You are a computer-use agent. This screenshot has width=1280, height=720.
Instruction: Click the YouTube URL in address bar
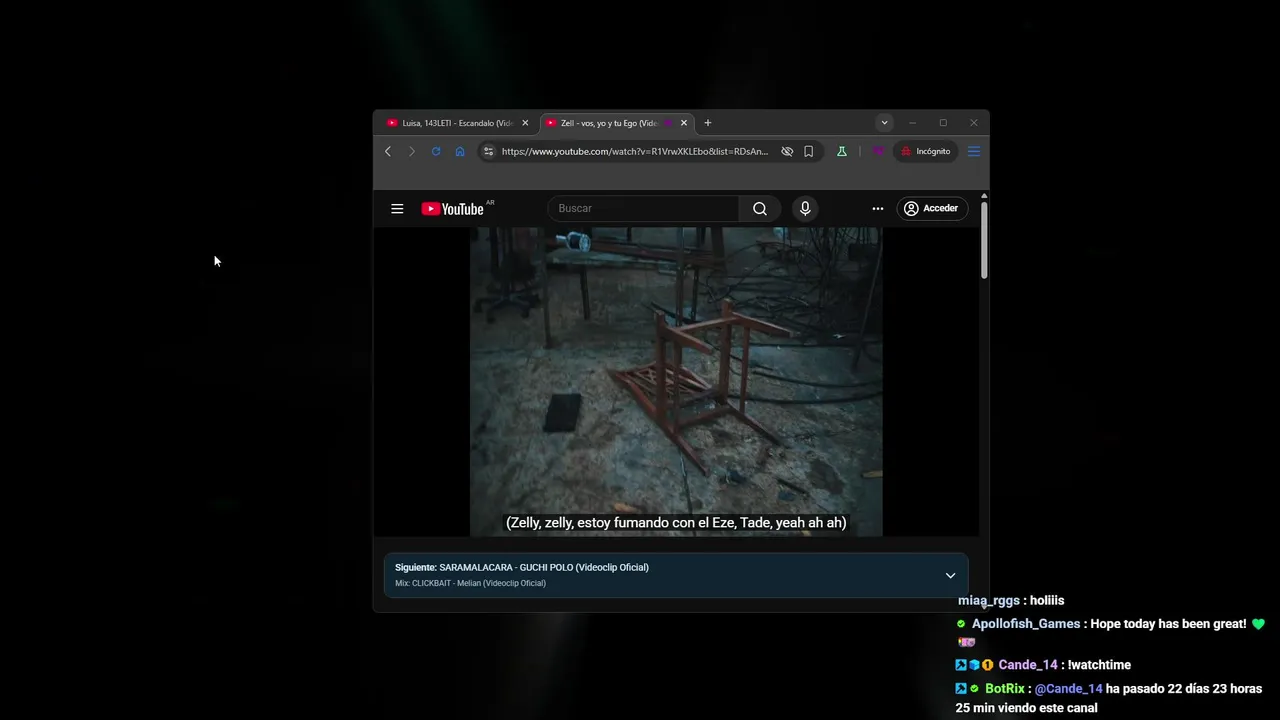click(x=634, y=151)
